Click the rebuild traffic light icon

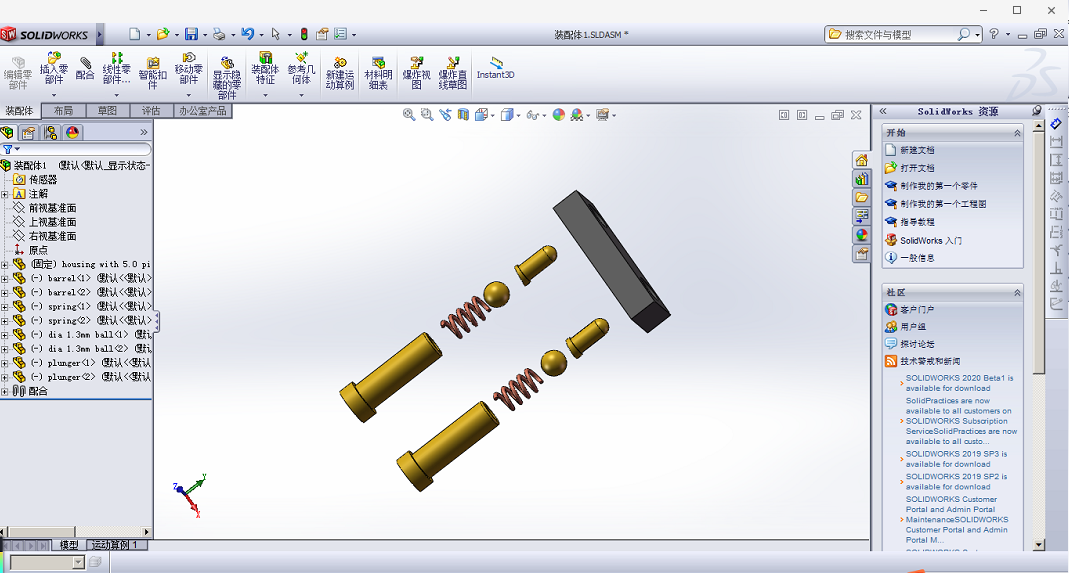(304, 34)
